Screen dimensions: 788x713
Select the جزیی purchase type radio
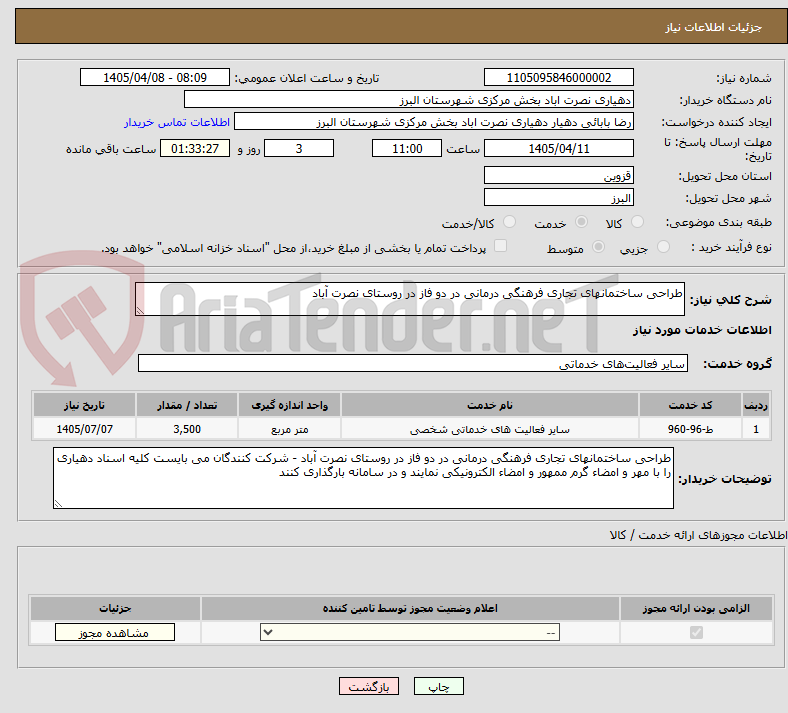click(663, 247)
